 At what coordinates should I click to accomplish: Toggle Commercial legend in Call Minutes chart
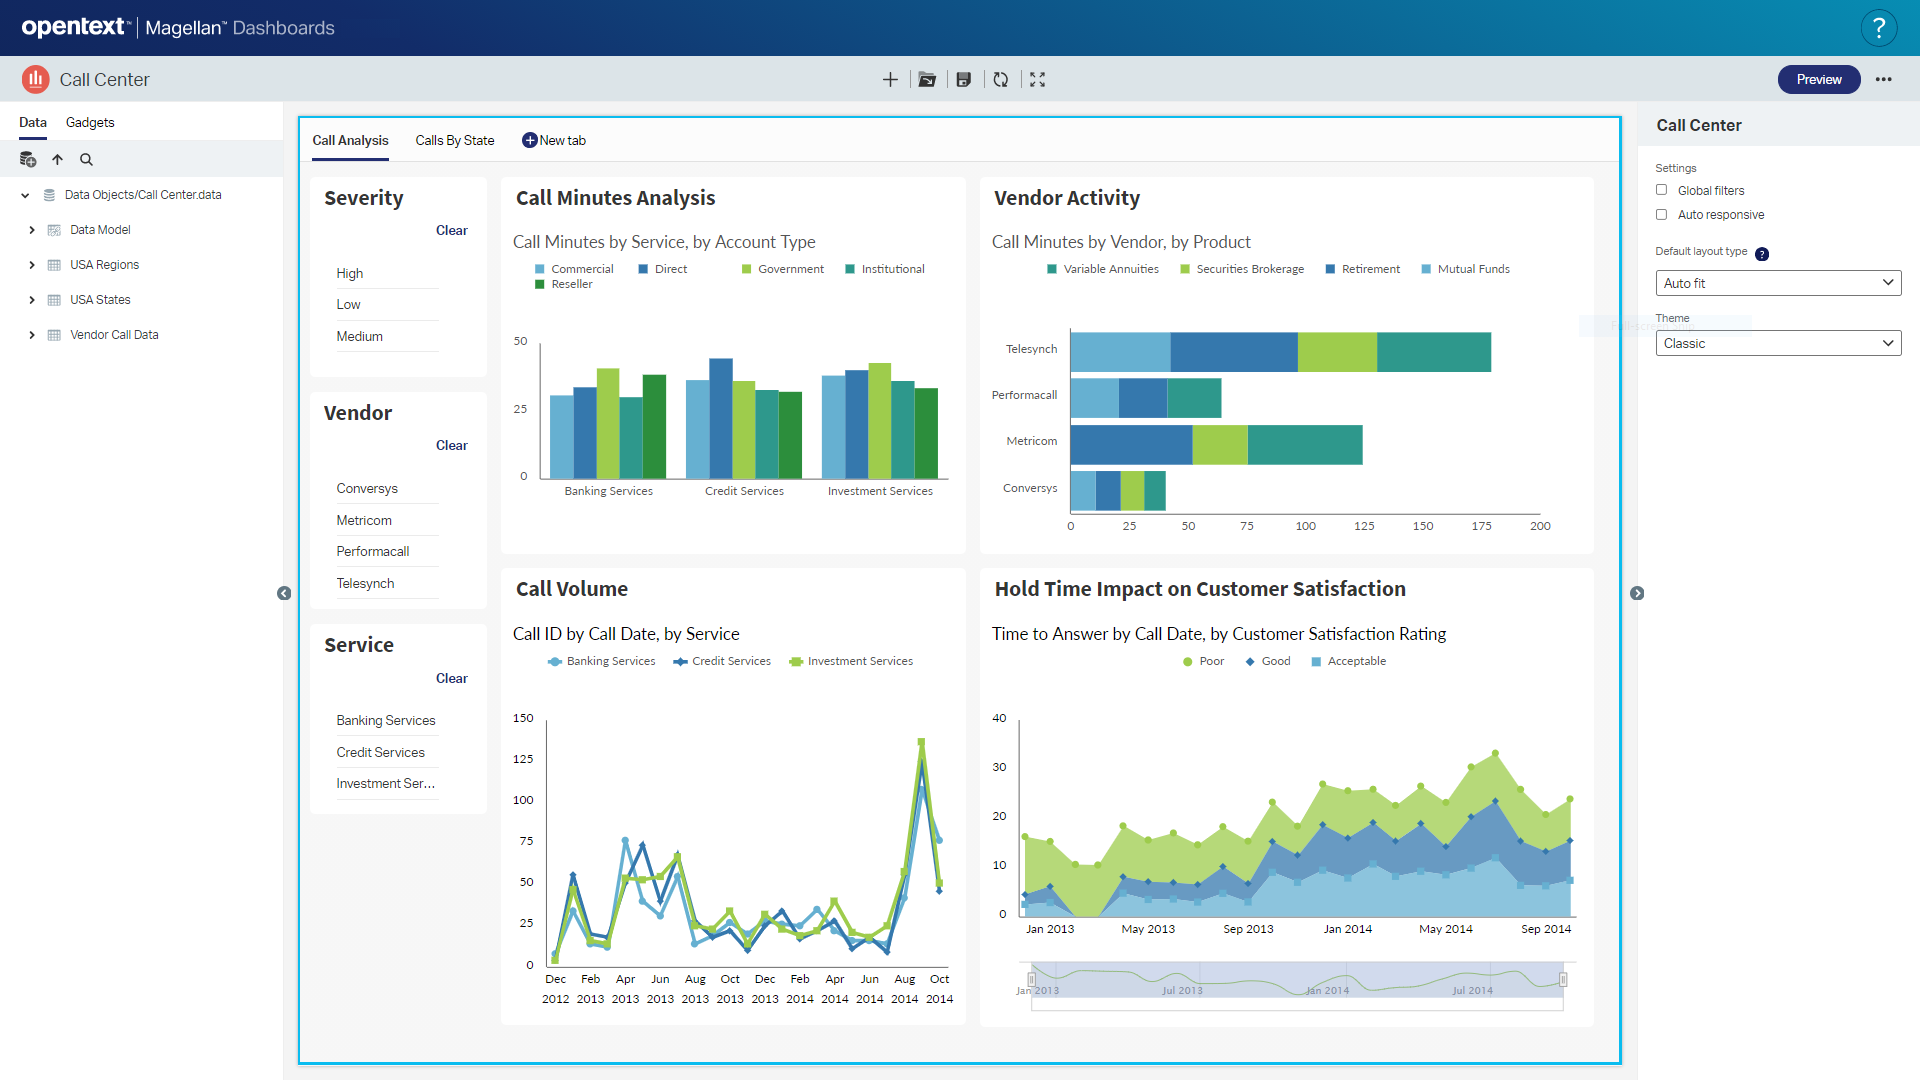click(574, 269)
